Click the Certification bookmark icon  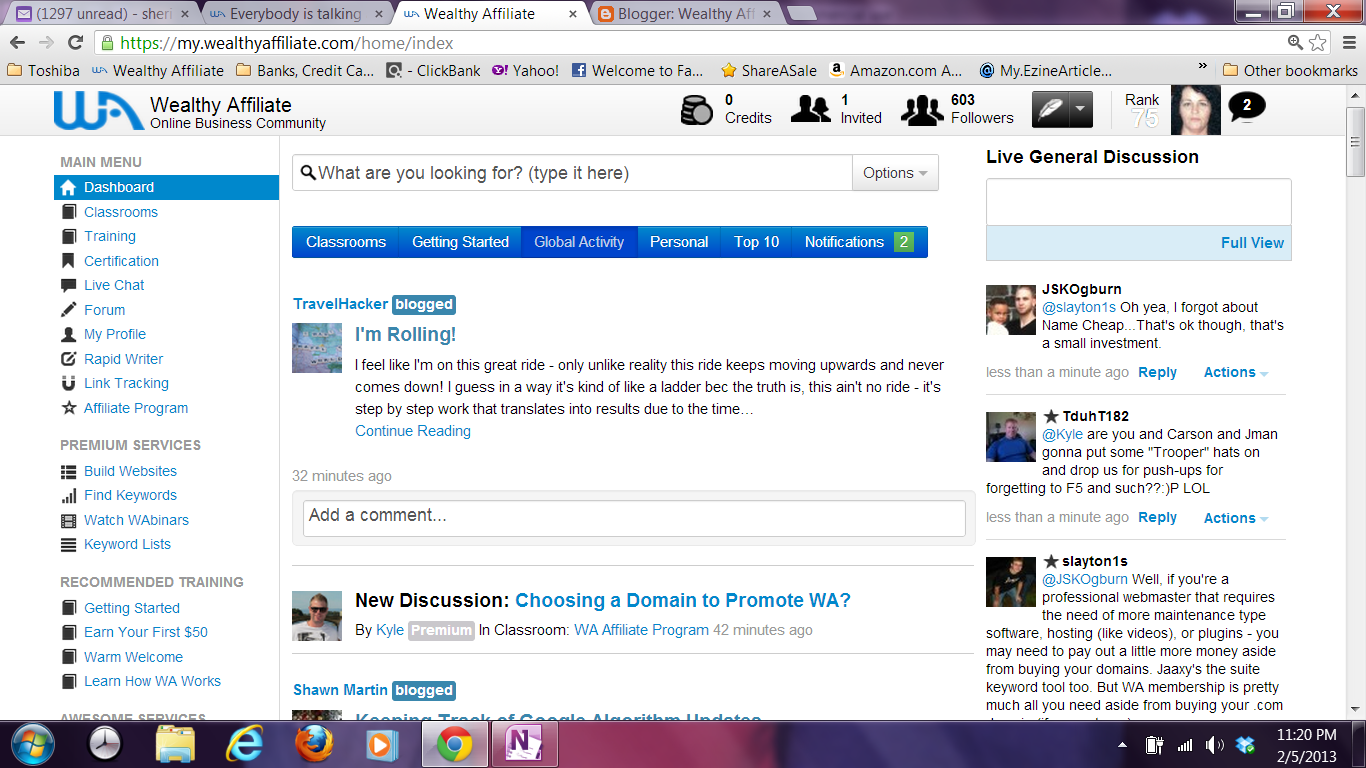(68, 261)
